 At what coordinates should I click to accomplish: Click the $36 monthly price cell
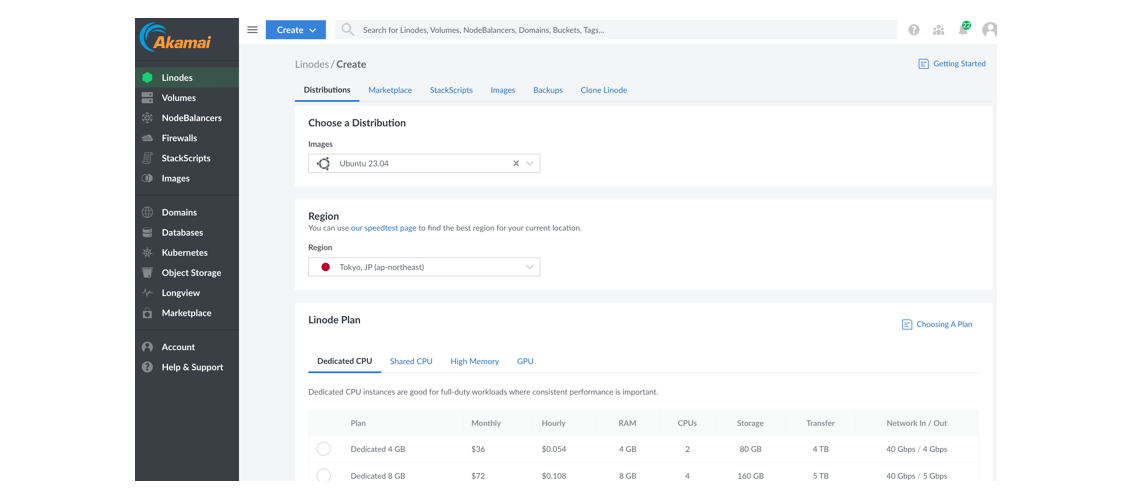(x=478, y=450)
